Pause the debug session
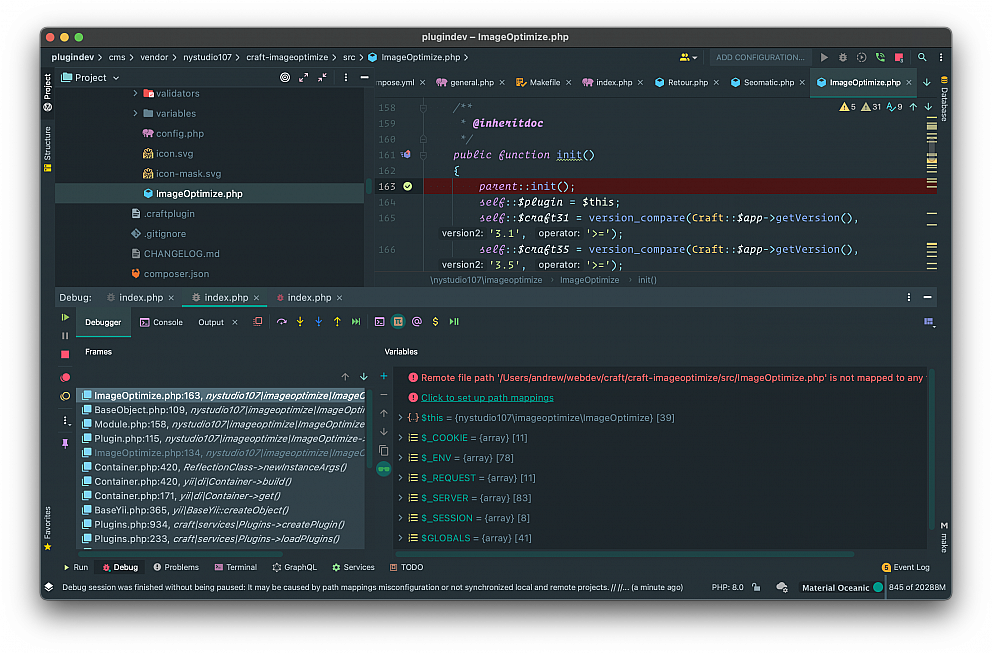992x653 pixels. [65, 335]
